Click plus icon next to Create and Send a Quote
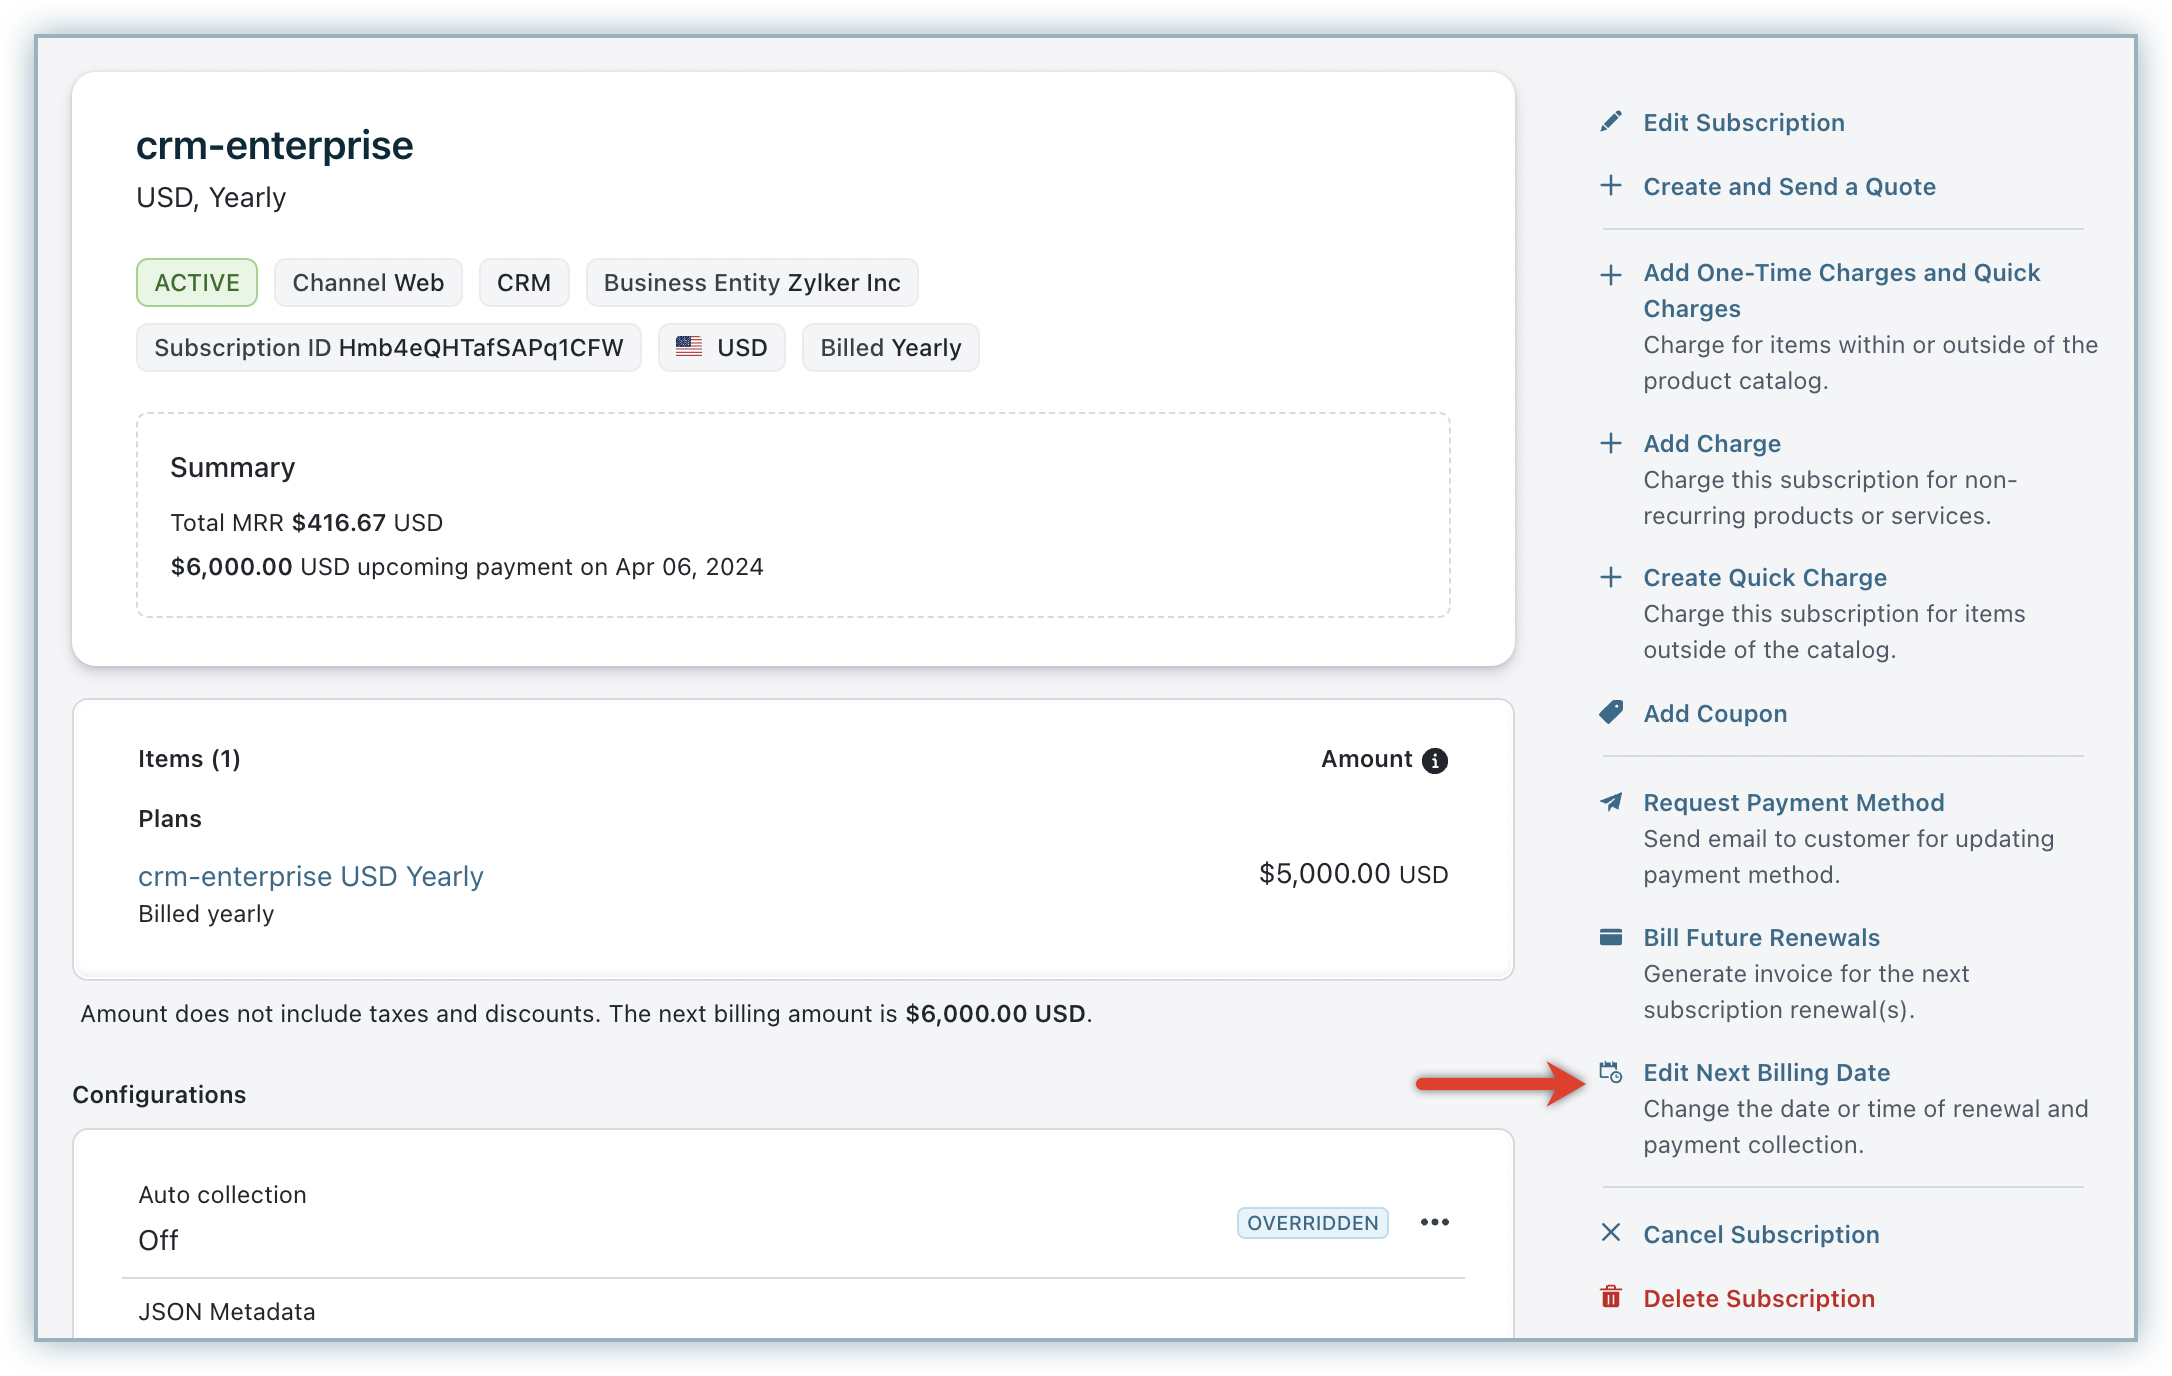 1610,186
